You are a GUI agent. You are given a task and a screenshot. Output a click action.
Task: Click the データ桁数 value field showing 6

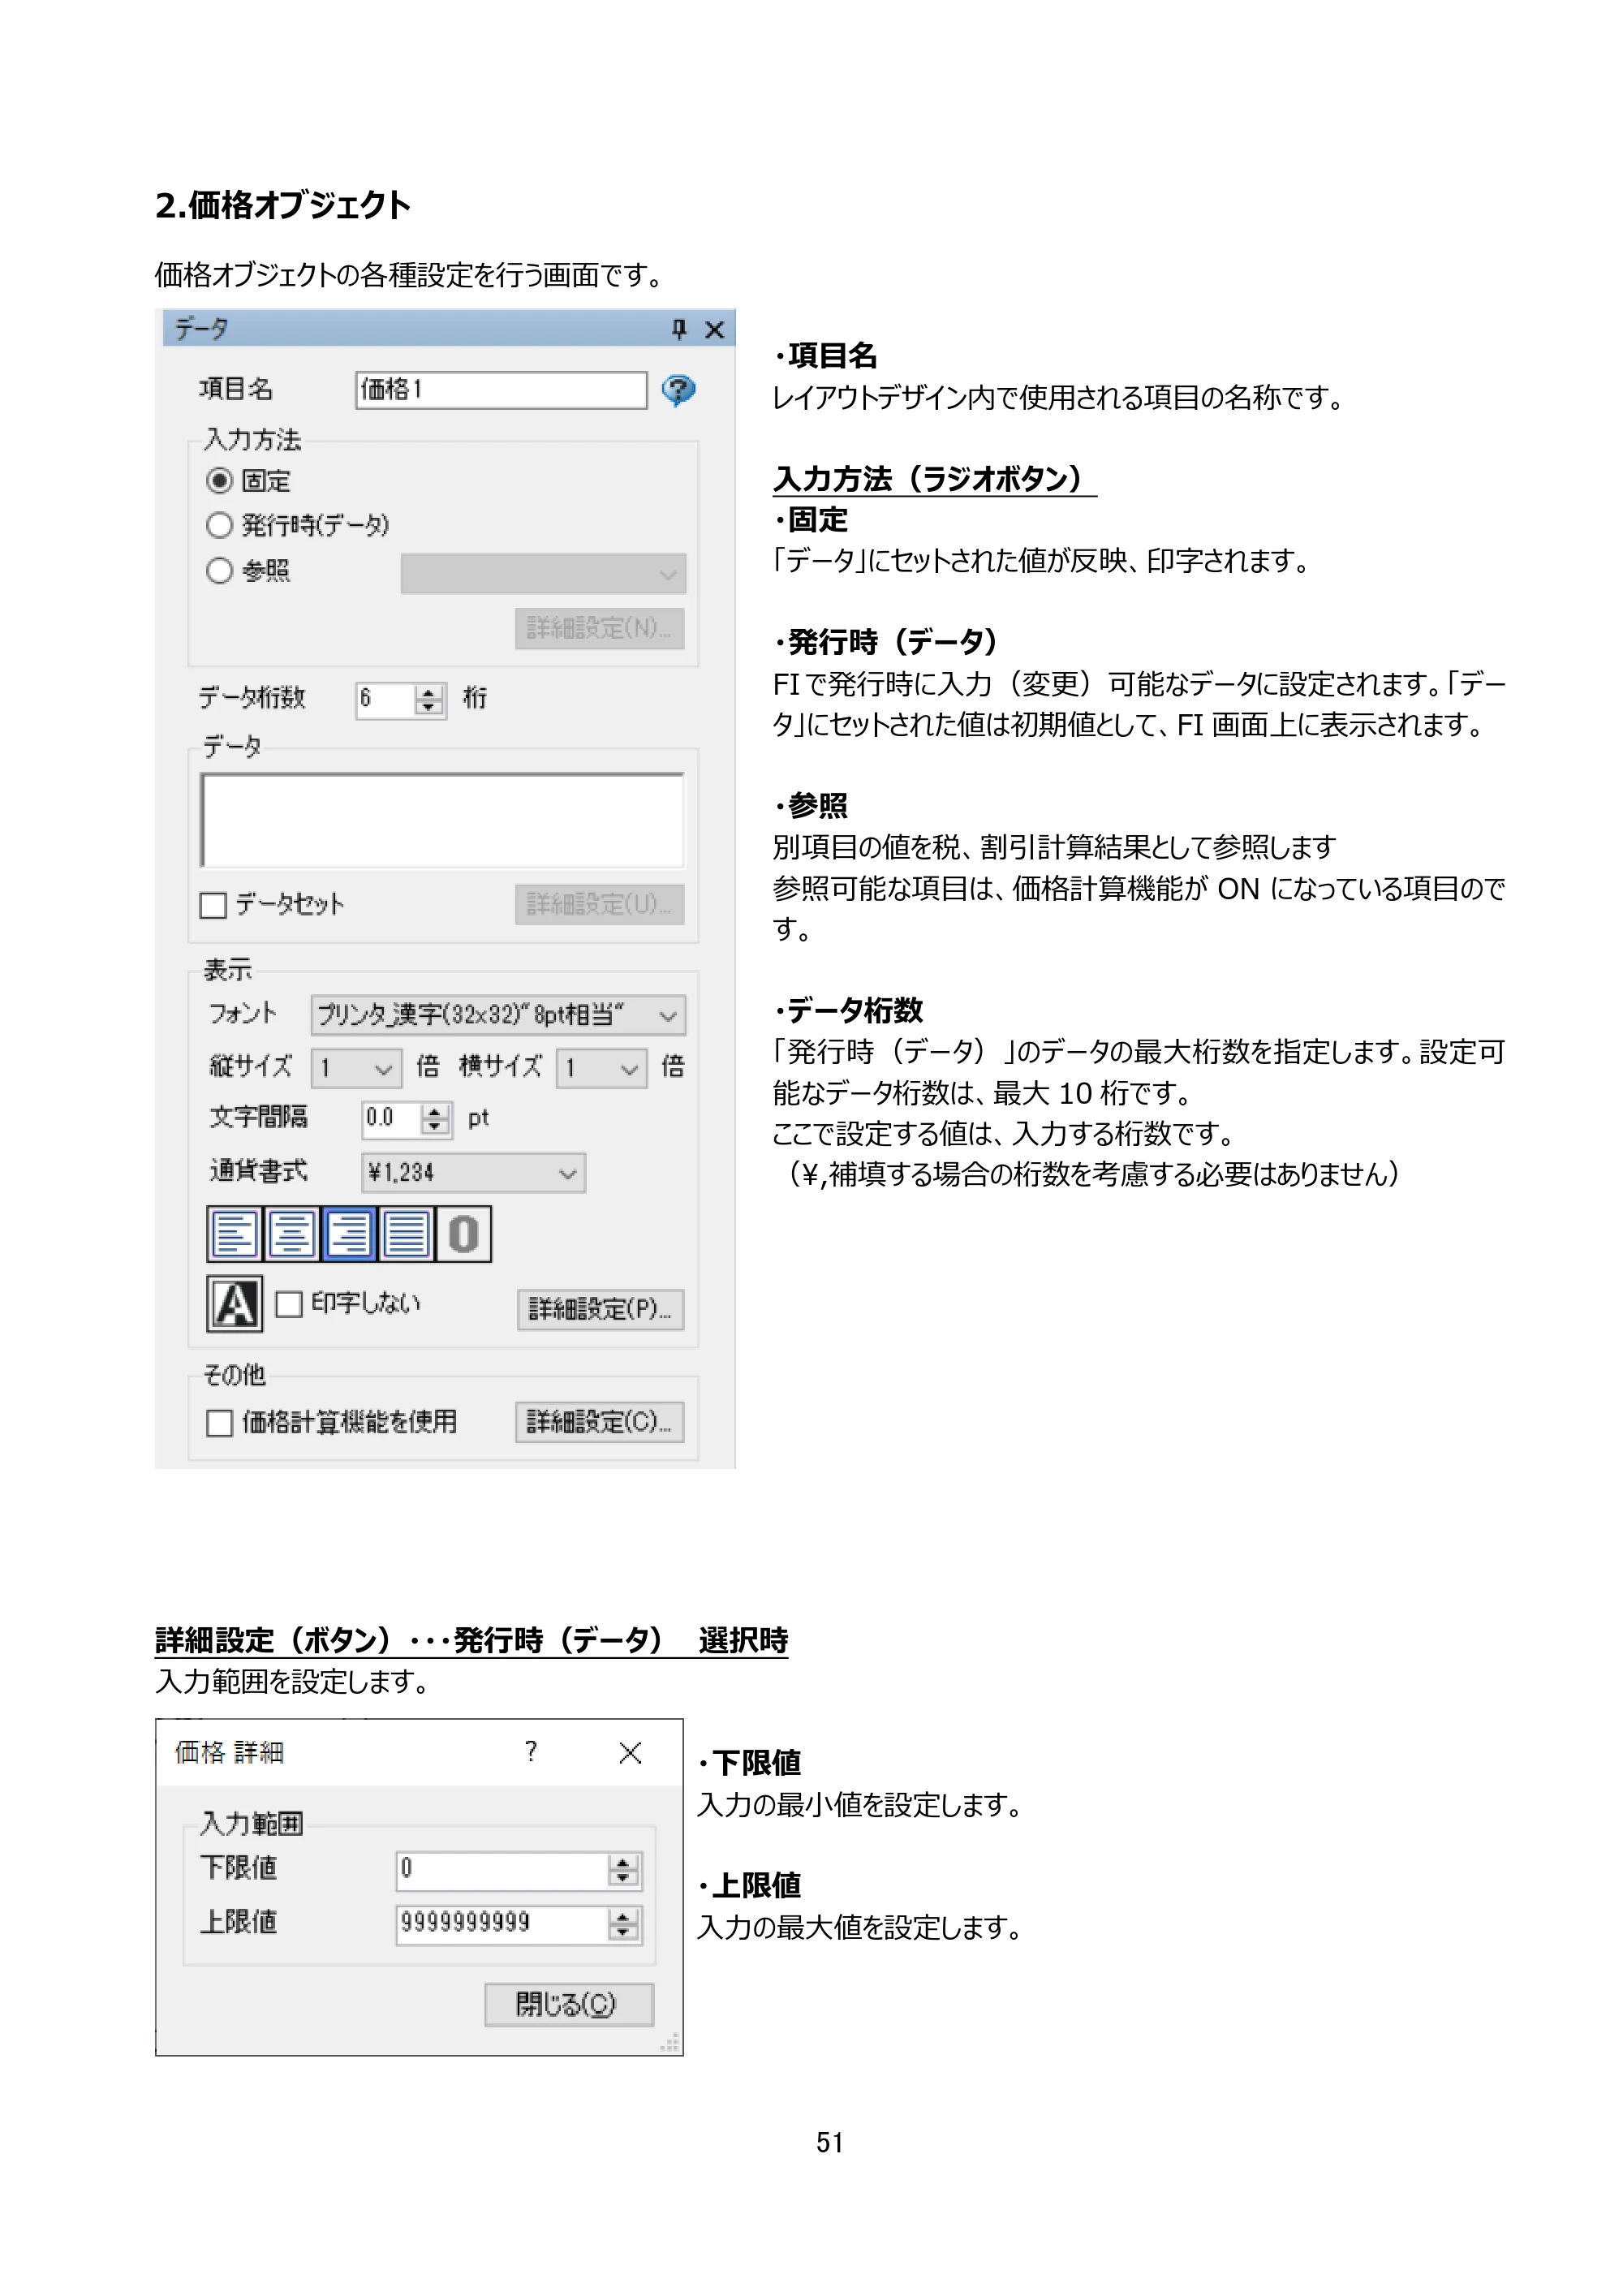(385, 699)
